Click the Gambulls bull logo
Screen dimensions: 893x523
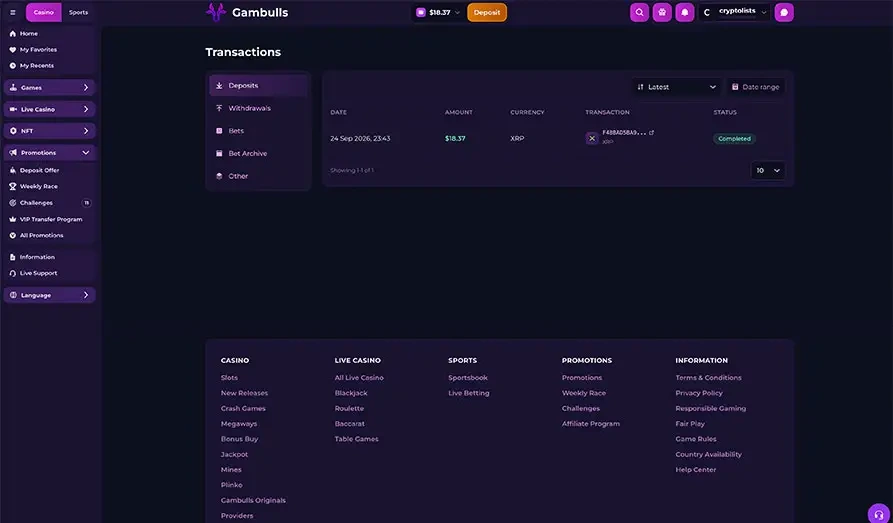coord(216,12)
